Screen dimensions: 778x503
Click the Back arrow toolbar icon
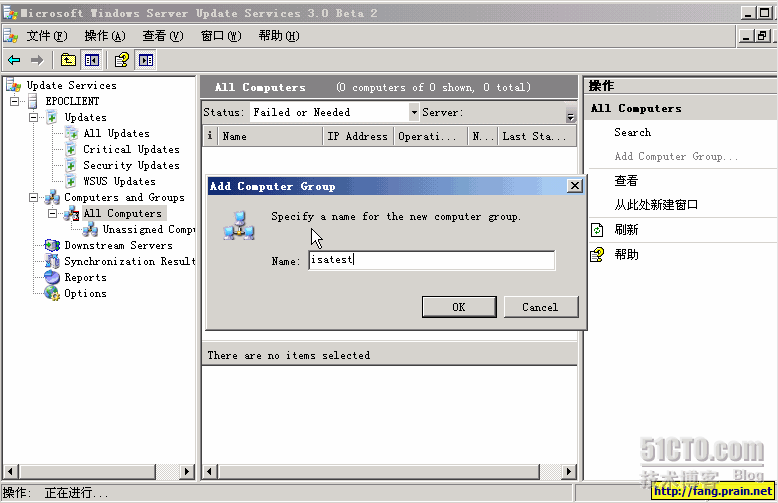coord(14,61)
